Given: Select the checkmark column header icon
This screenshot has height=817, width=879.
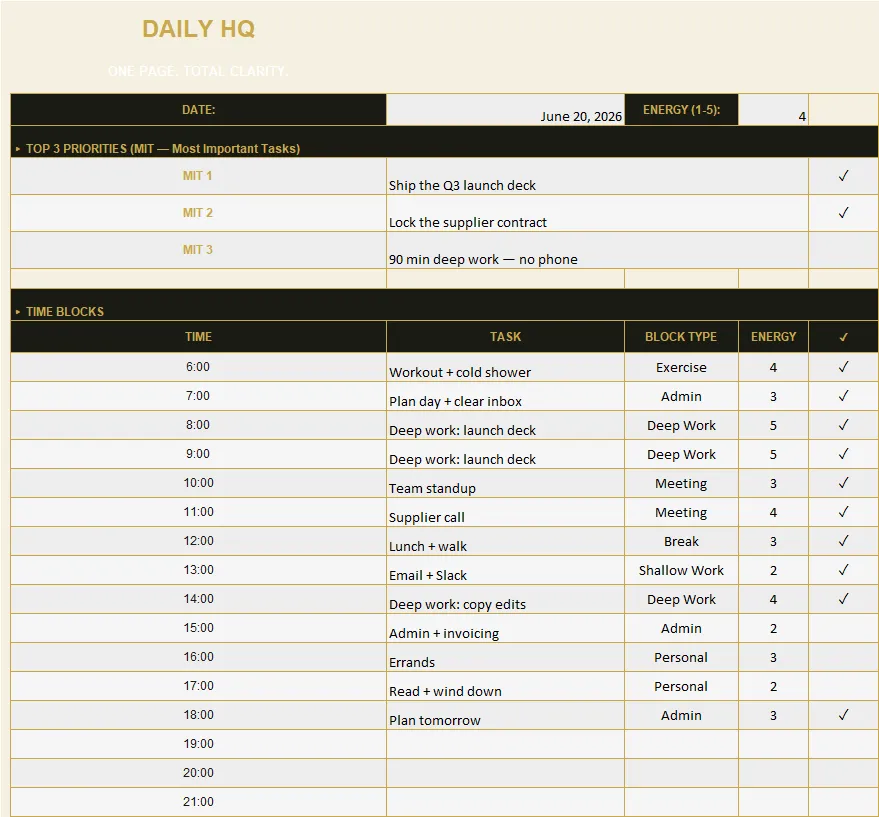Looking at the screenshot, I should [843, 337].
